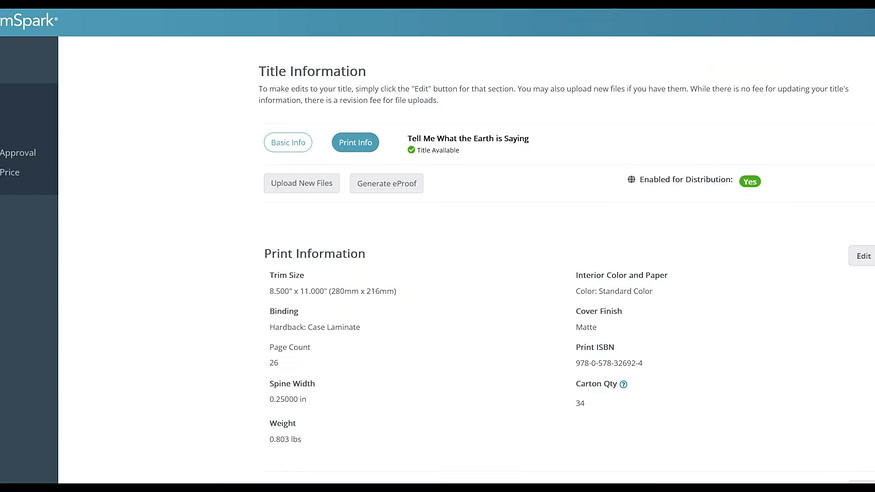Click the Title Information heading
This screenshot has width=875, height=492.
point(312,71)
